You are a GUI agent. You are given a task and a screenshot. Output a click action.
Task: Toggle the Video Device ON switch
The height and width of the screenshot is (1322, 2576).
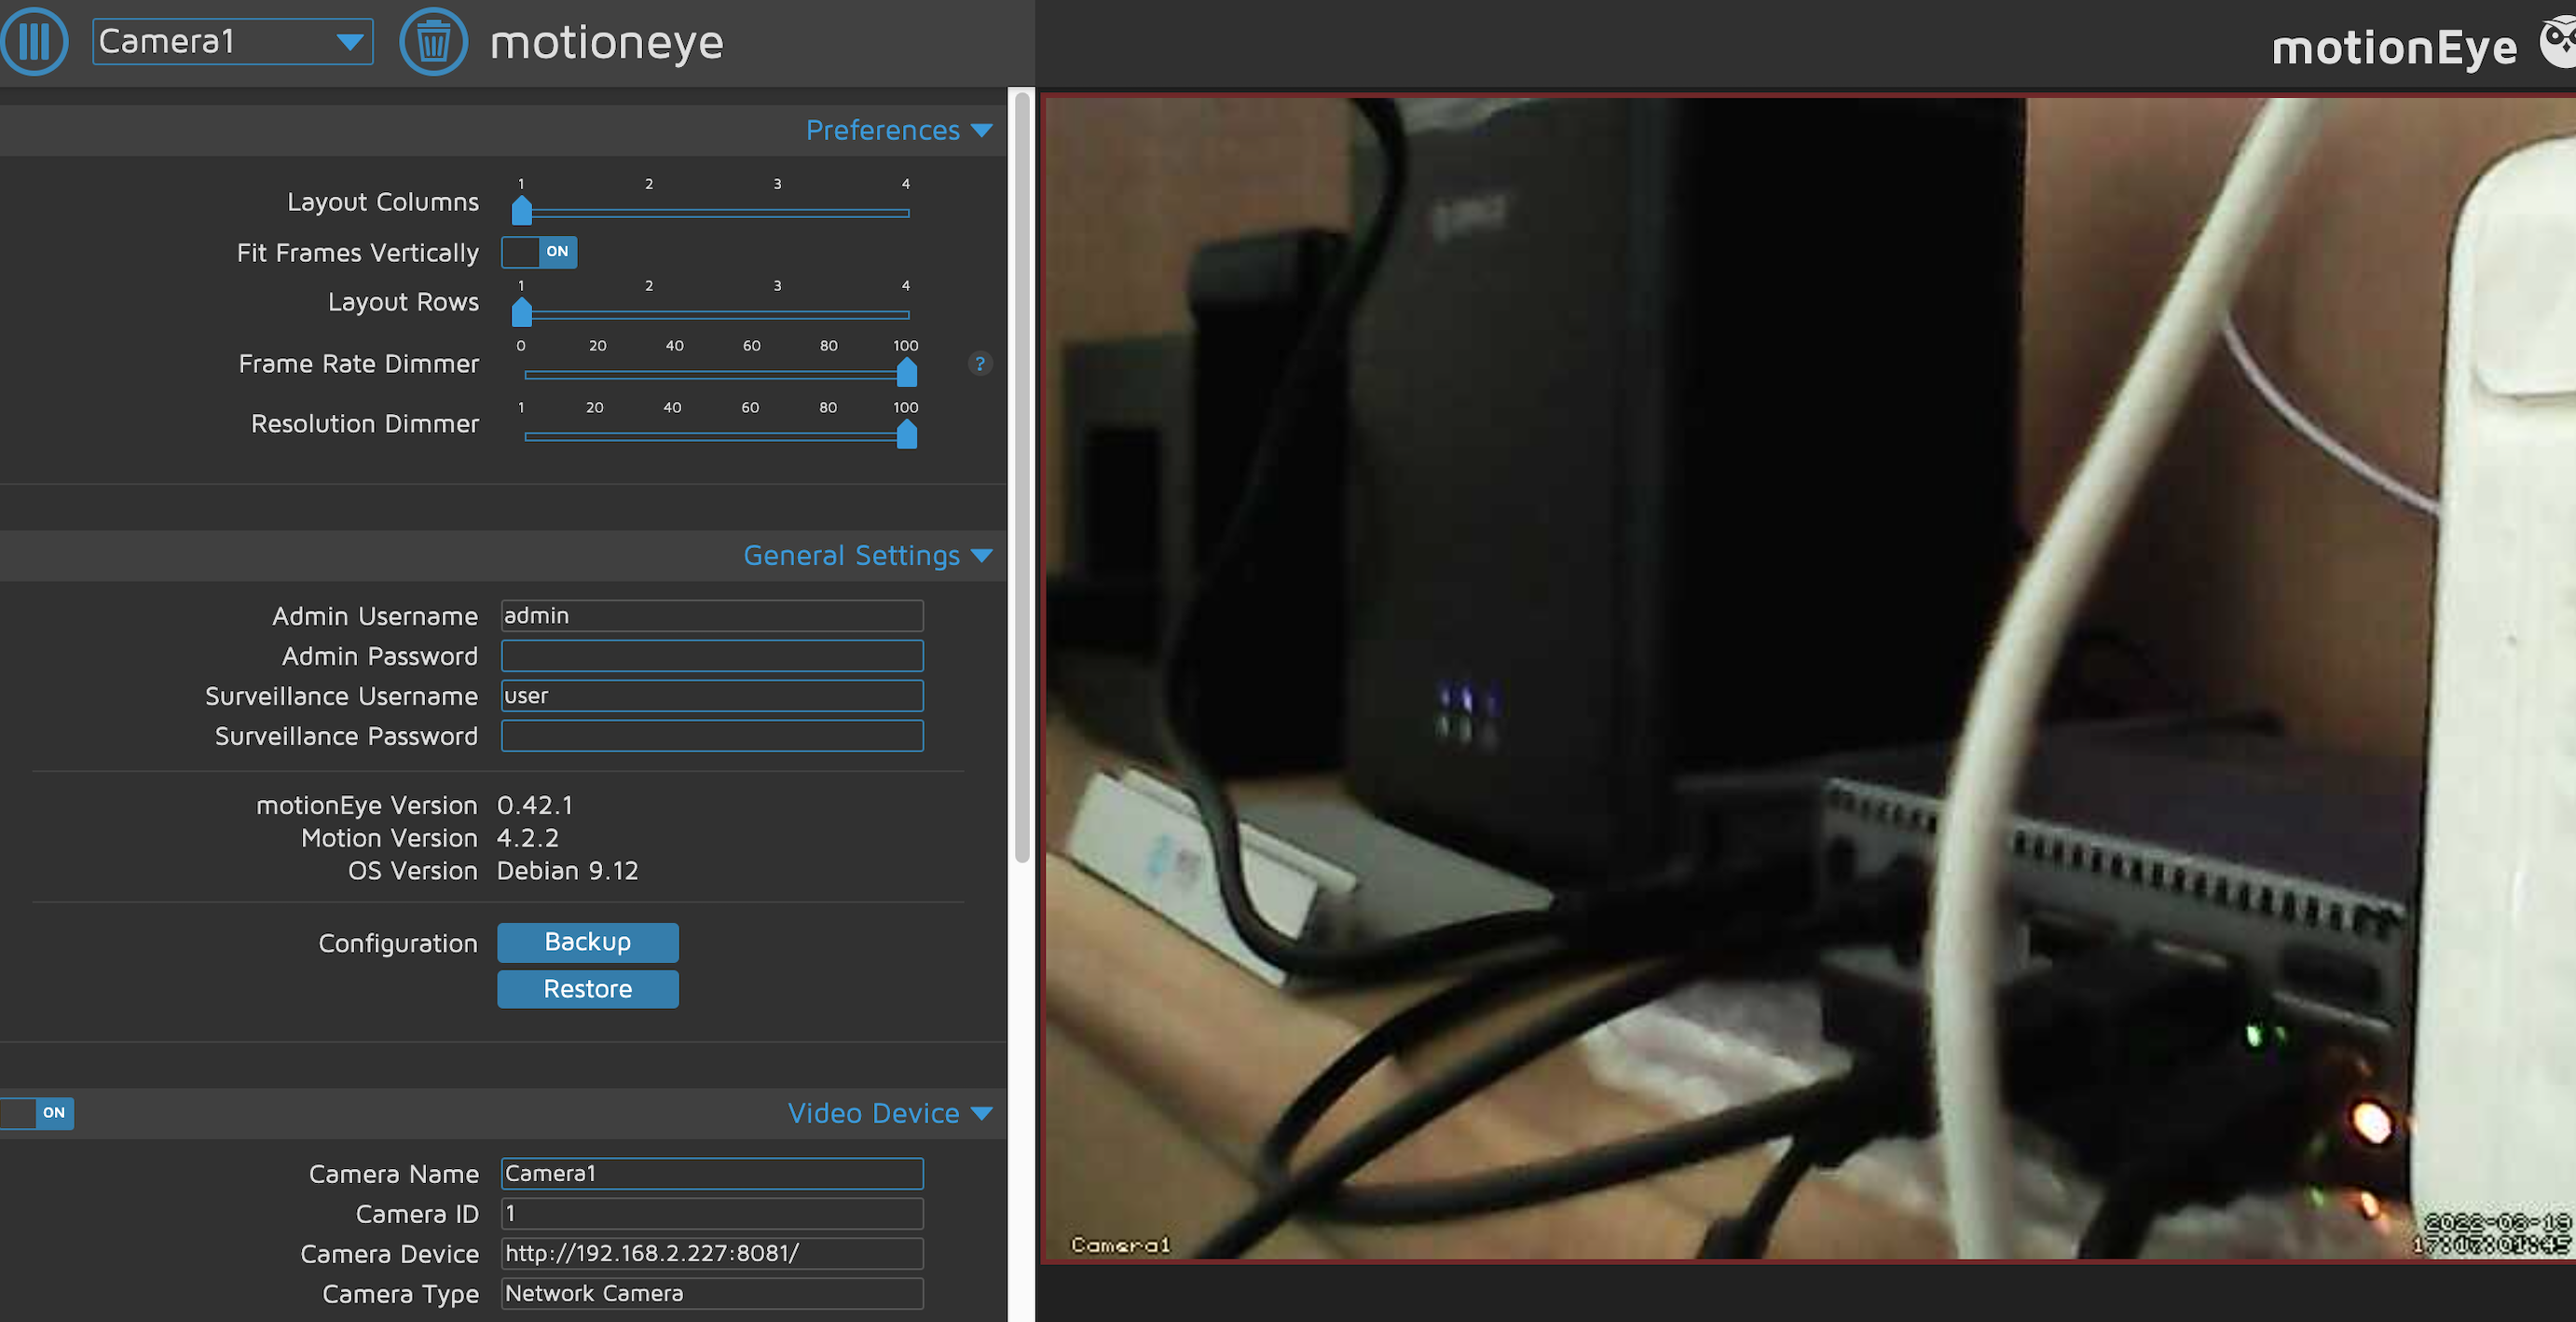38,1113
